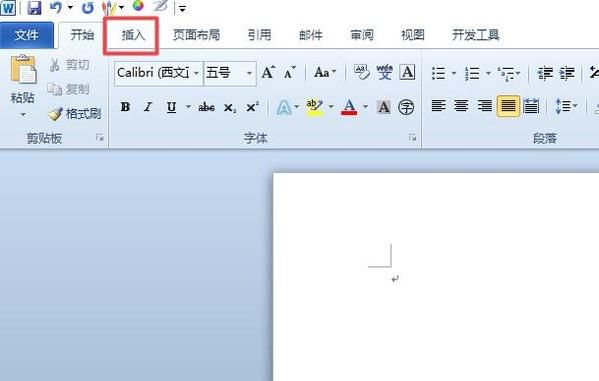Open the font name dropdown arrow
The image size is (599, 381).
[x=196, y=73]
